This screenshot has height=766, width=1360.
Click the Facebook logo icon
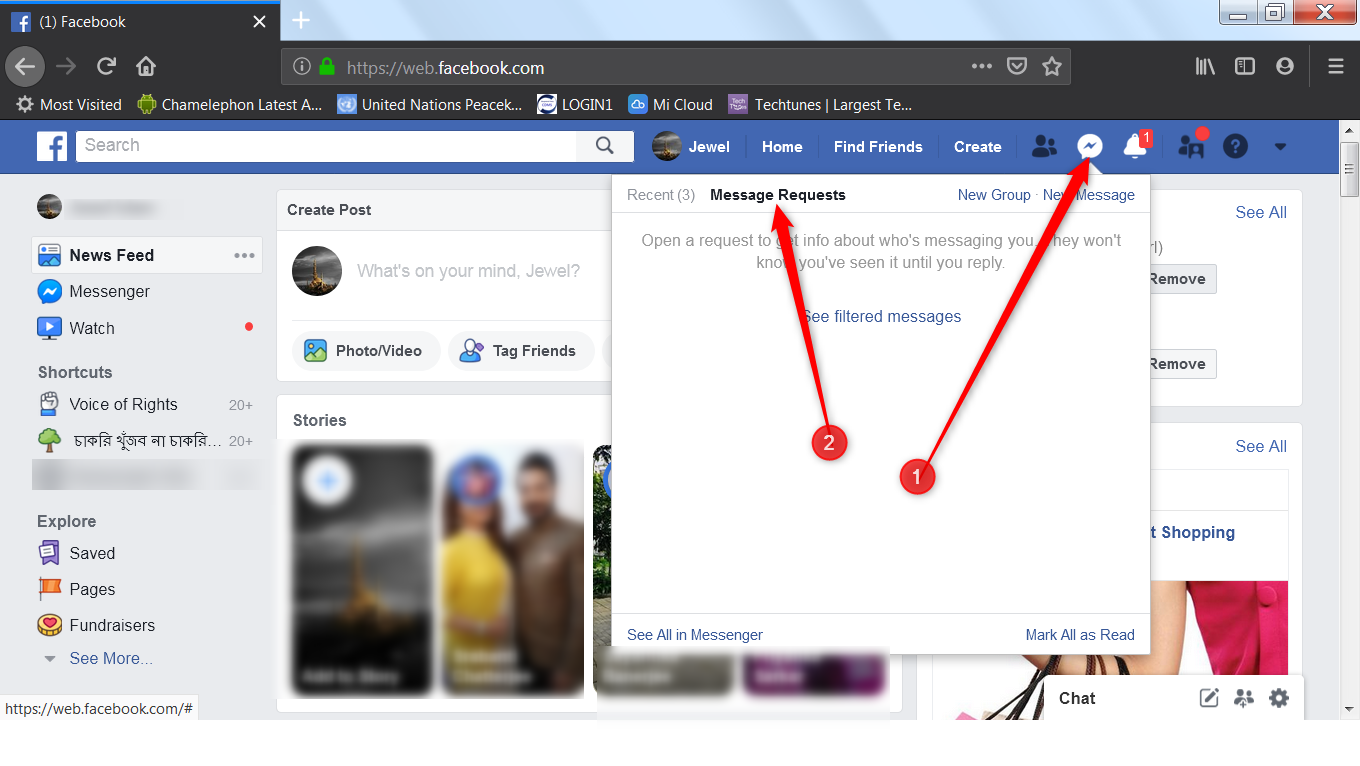pos(52,146)
